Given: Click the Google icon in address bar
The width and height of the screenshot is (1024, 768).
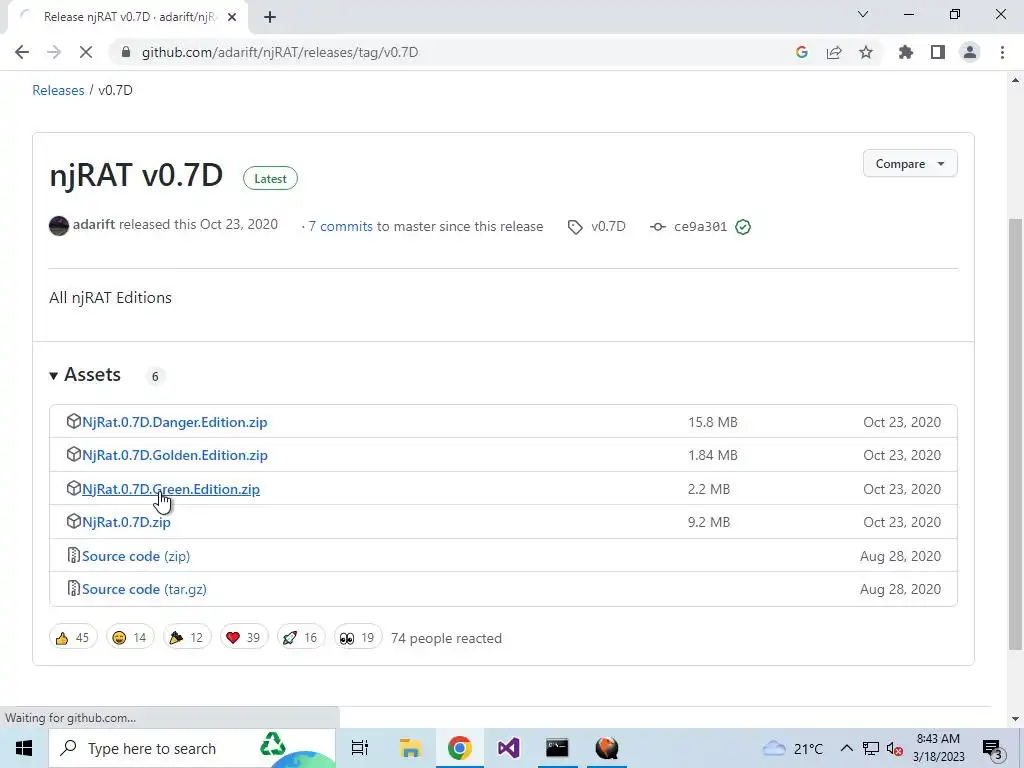Looking at the screenshot, I should 802,52.
